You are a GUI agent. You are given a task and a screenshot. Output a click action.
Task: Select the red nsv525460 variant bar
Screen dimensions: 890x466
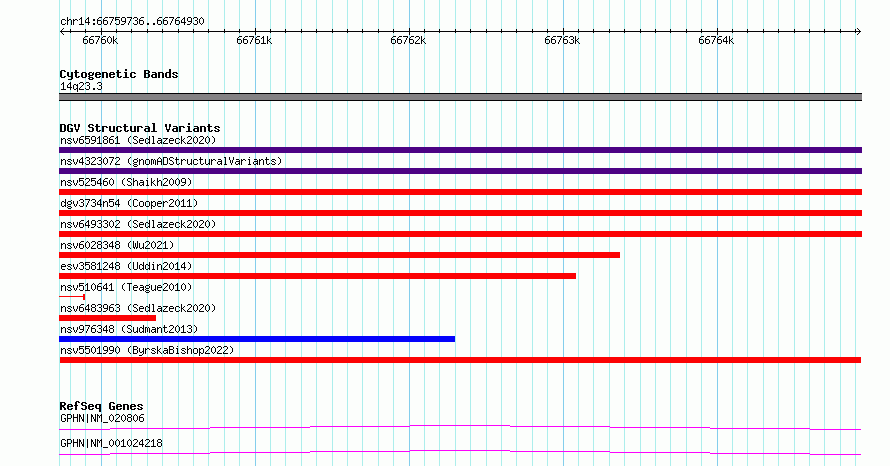pos(460,192)
